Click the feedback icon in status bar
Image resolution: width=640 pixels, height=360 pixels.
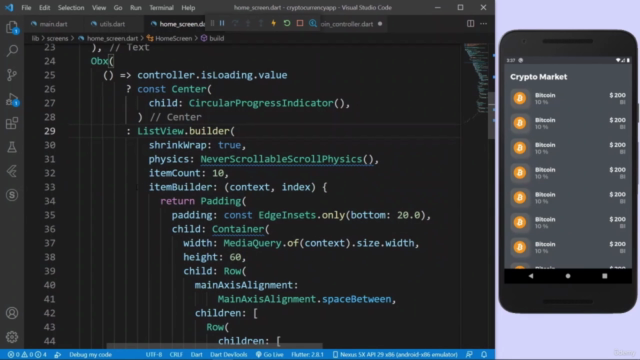(469, 354)
